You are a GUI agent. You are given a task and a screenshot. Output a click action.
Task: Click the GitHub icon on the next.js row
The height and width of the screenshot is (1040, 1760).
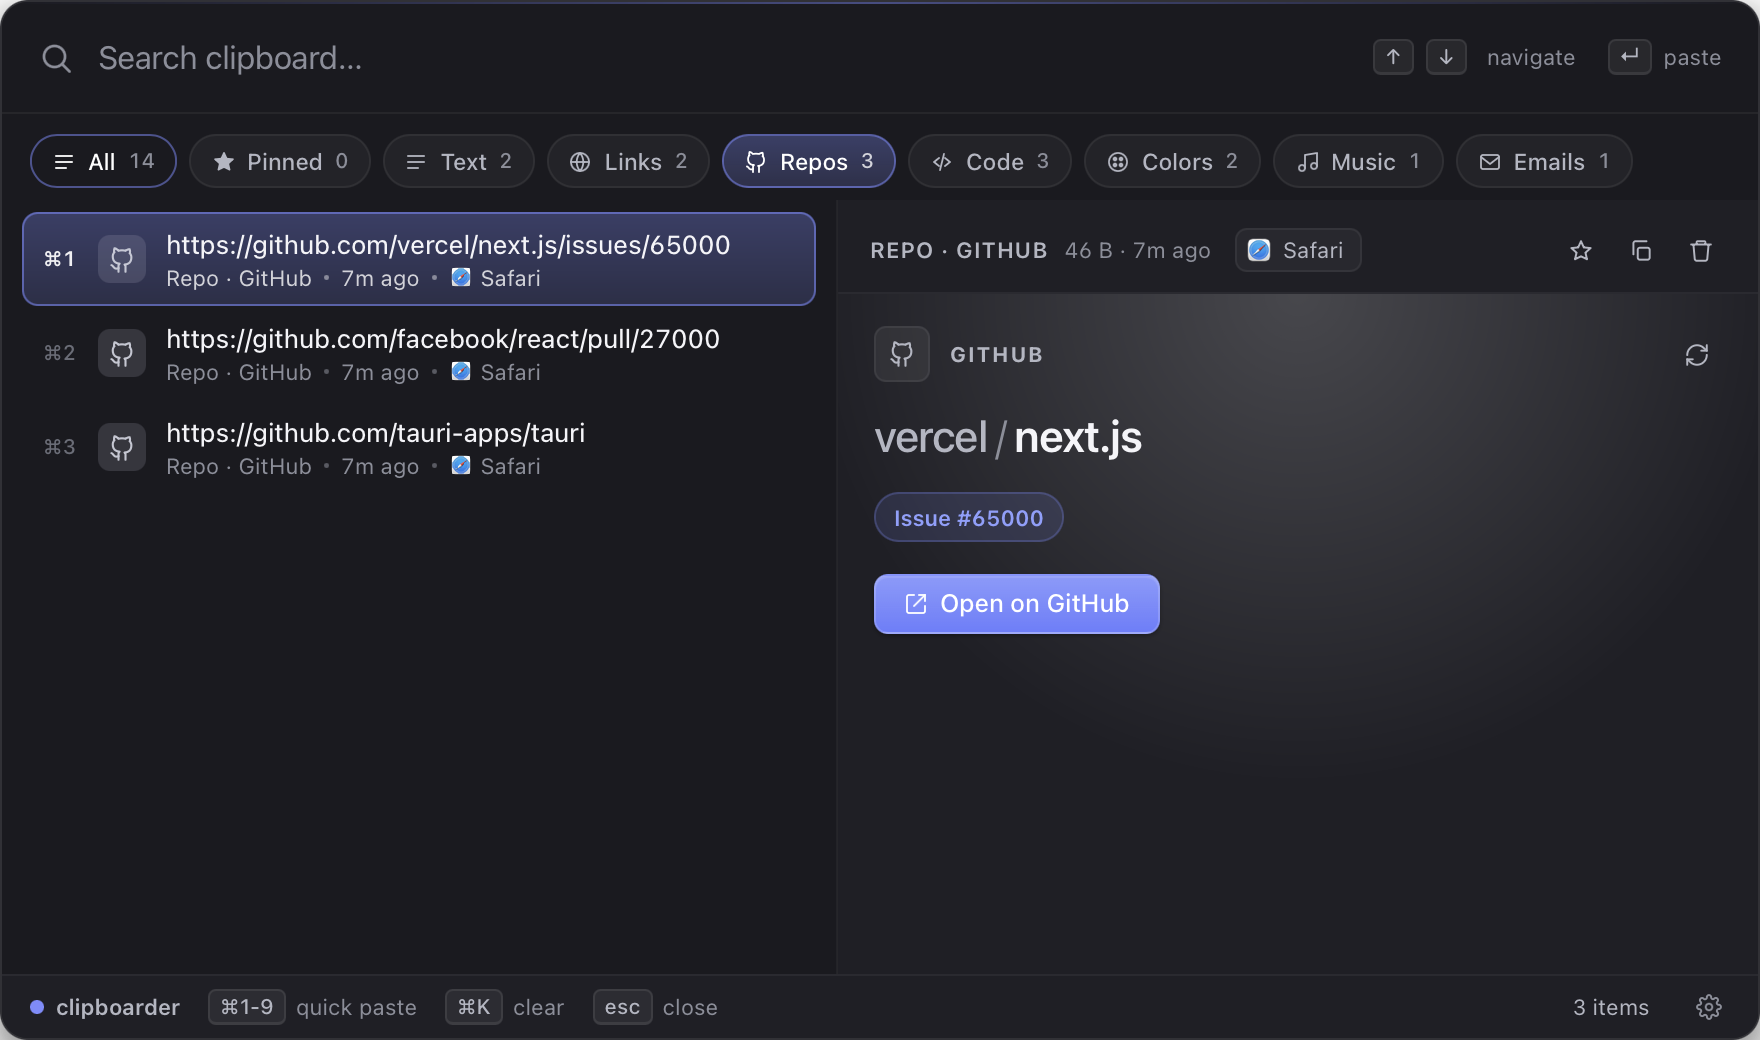click(122, 259)
